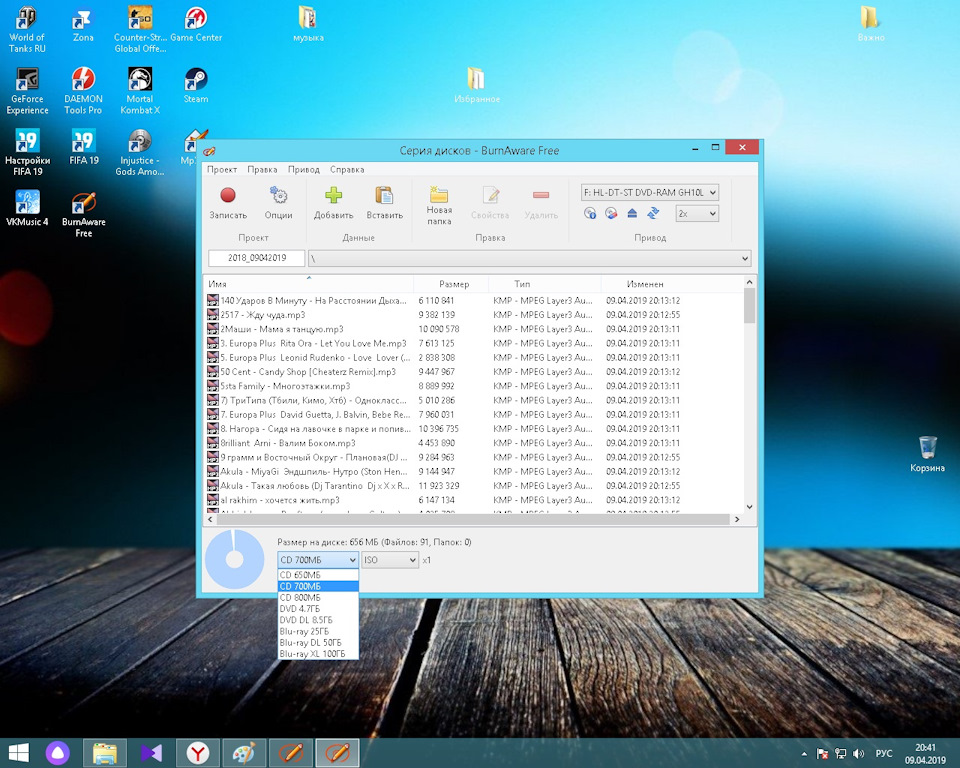
Task: Click the Alice assistant taskbar icon
Action: coord(58,753)
